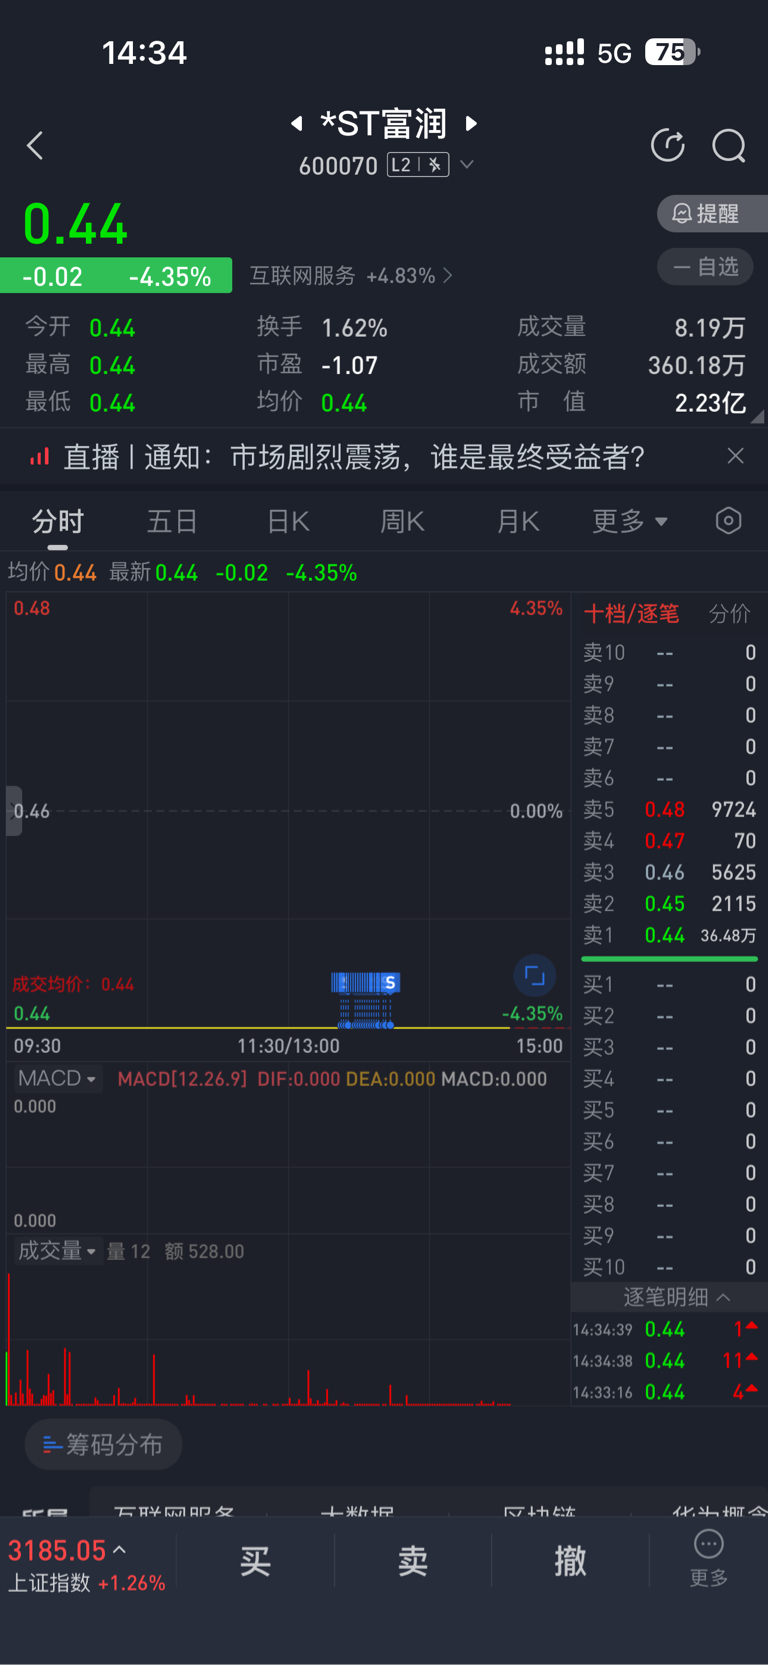Image resolution: width=768 pixels, height=1665 pixels.
Task: Select the 分时 tab
Action: point(58,521)
